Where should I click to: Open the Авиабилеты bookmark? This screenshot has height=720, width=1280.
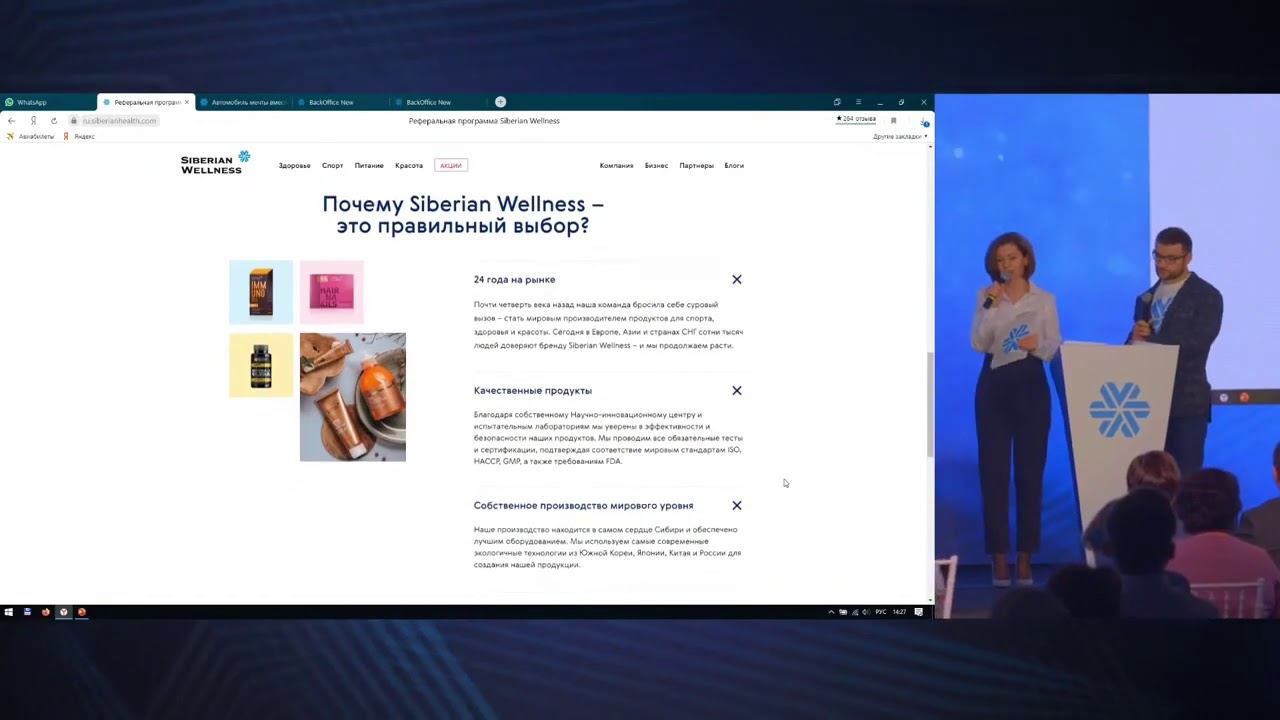point(31,136)
